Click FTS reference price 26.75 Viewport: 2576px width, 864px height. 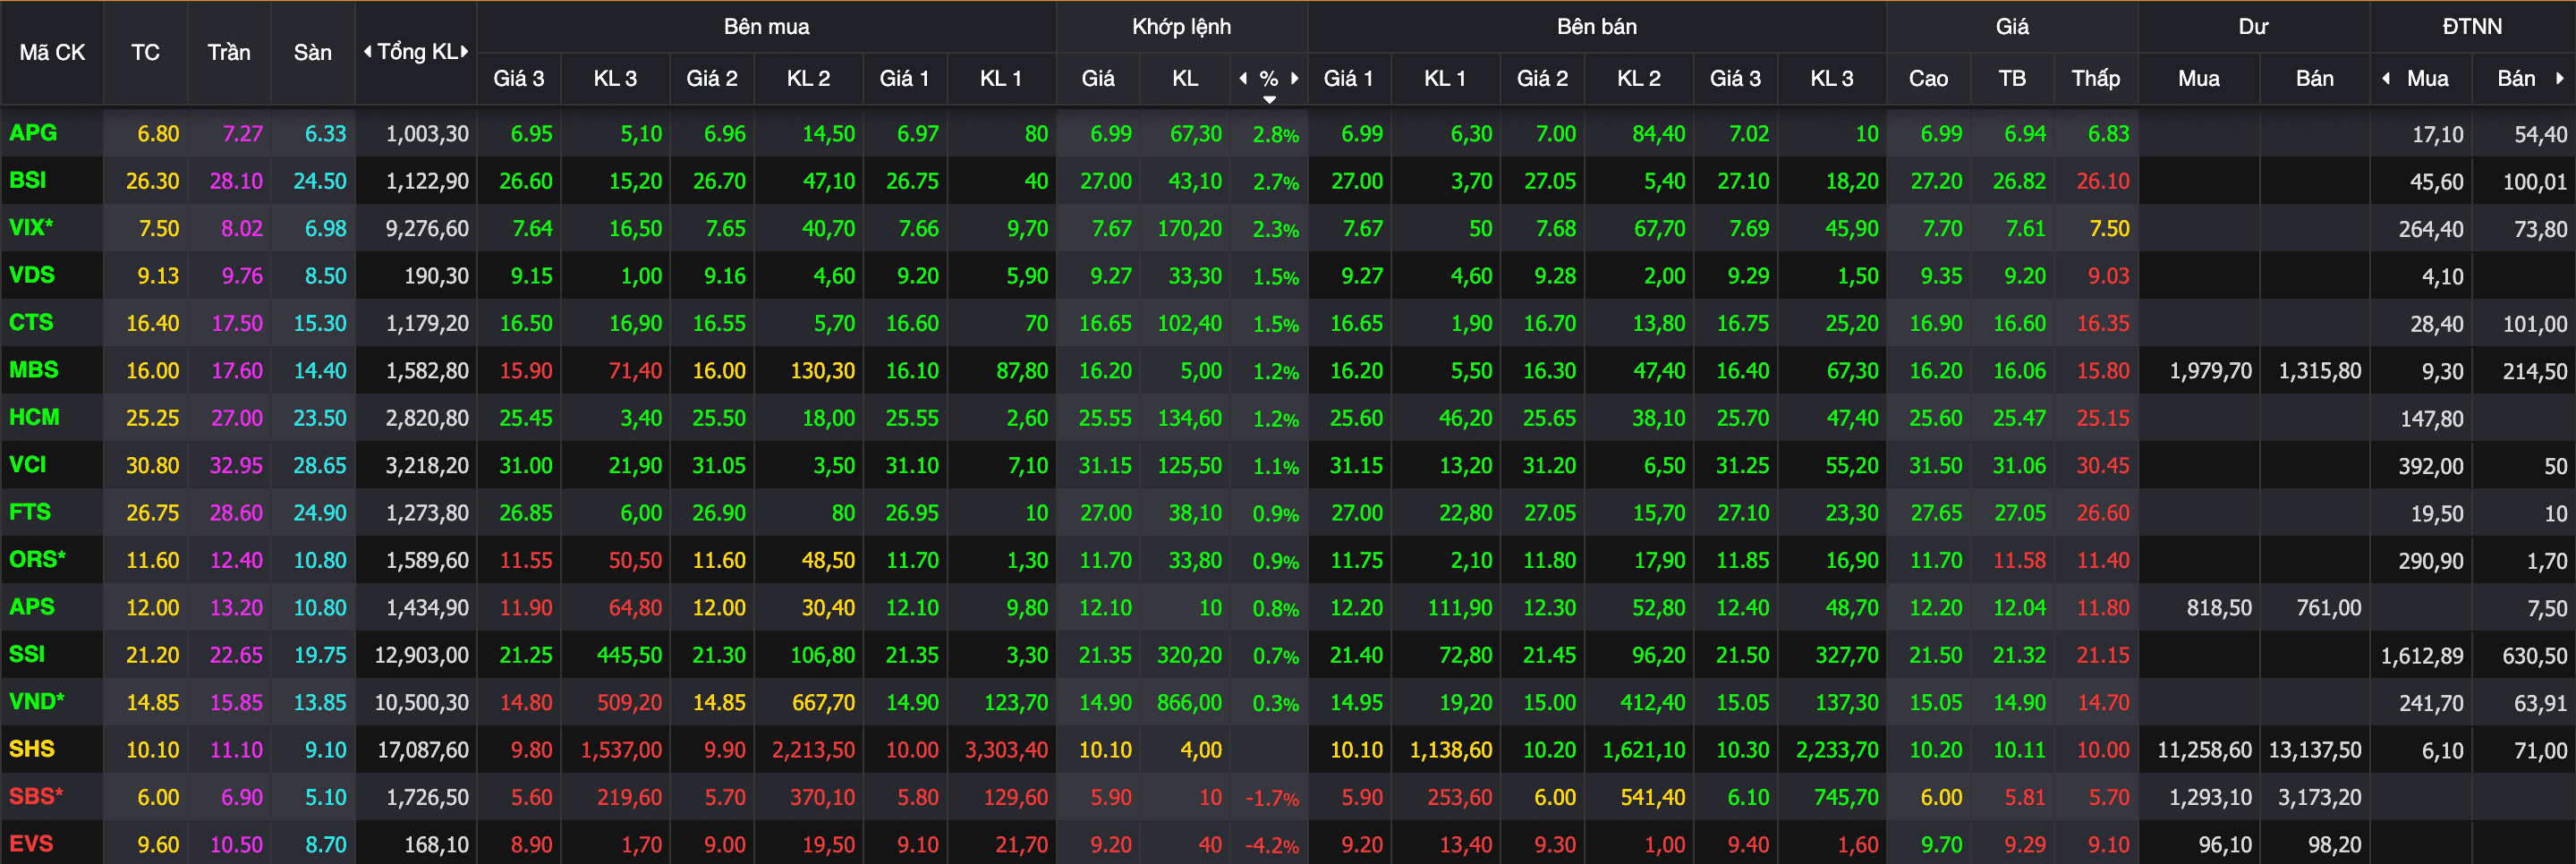coord(153,513)
